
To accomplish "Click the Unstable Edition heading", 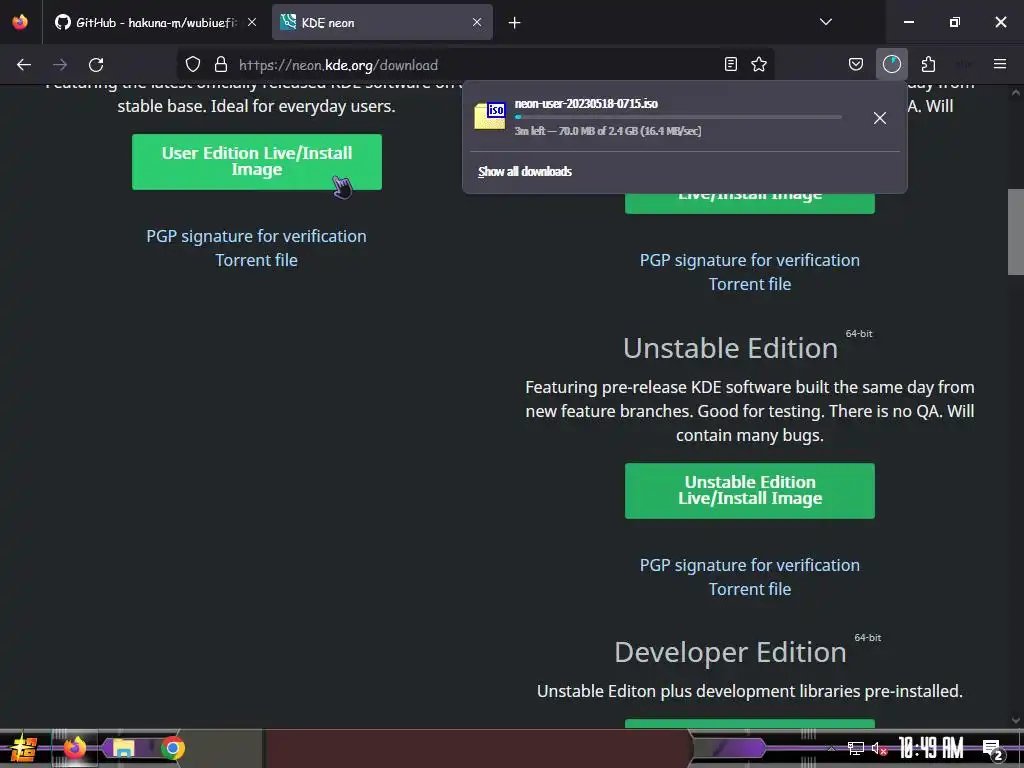I will 730,348.
